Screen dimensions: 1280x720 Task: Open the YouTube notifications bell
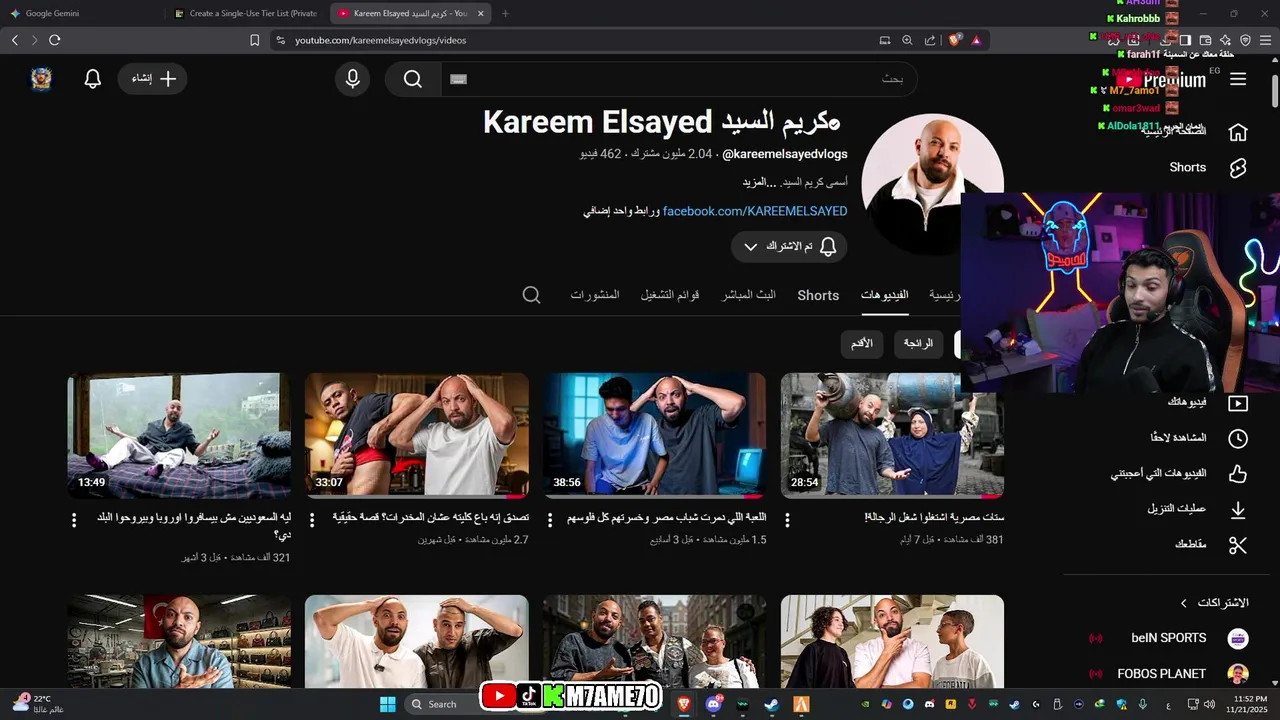[93, 79]
